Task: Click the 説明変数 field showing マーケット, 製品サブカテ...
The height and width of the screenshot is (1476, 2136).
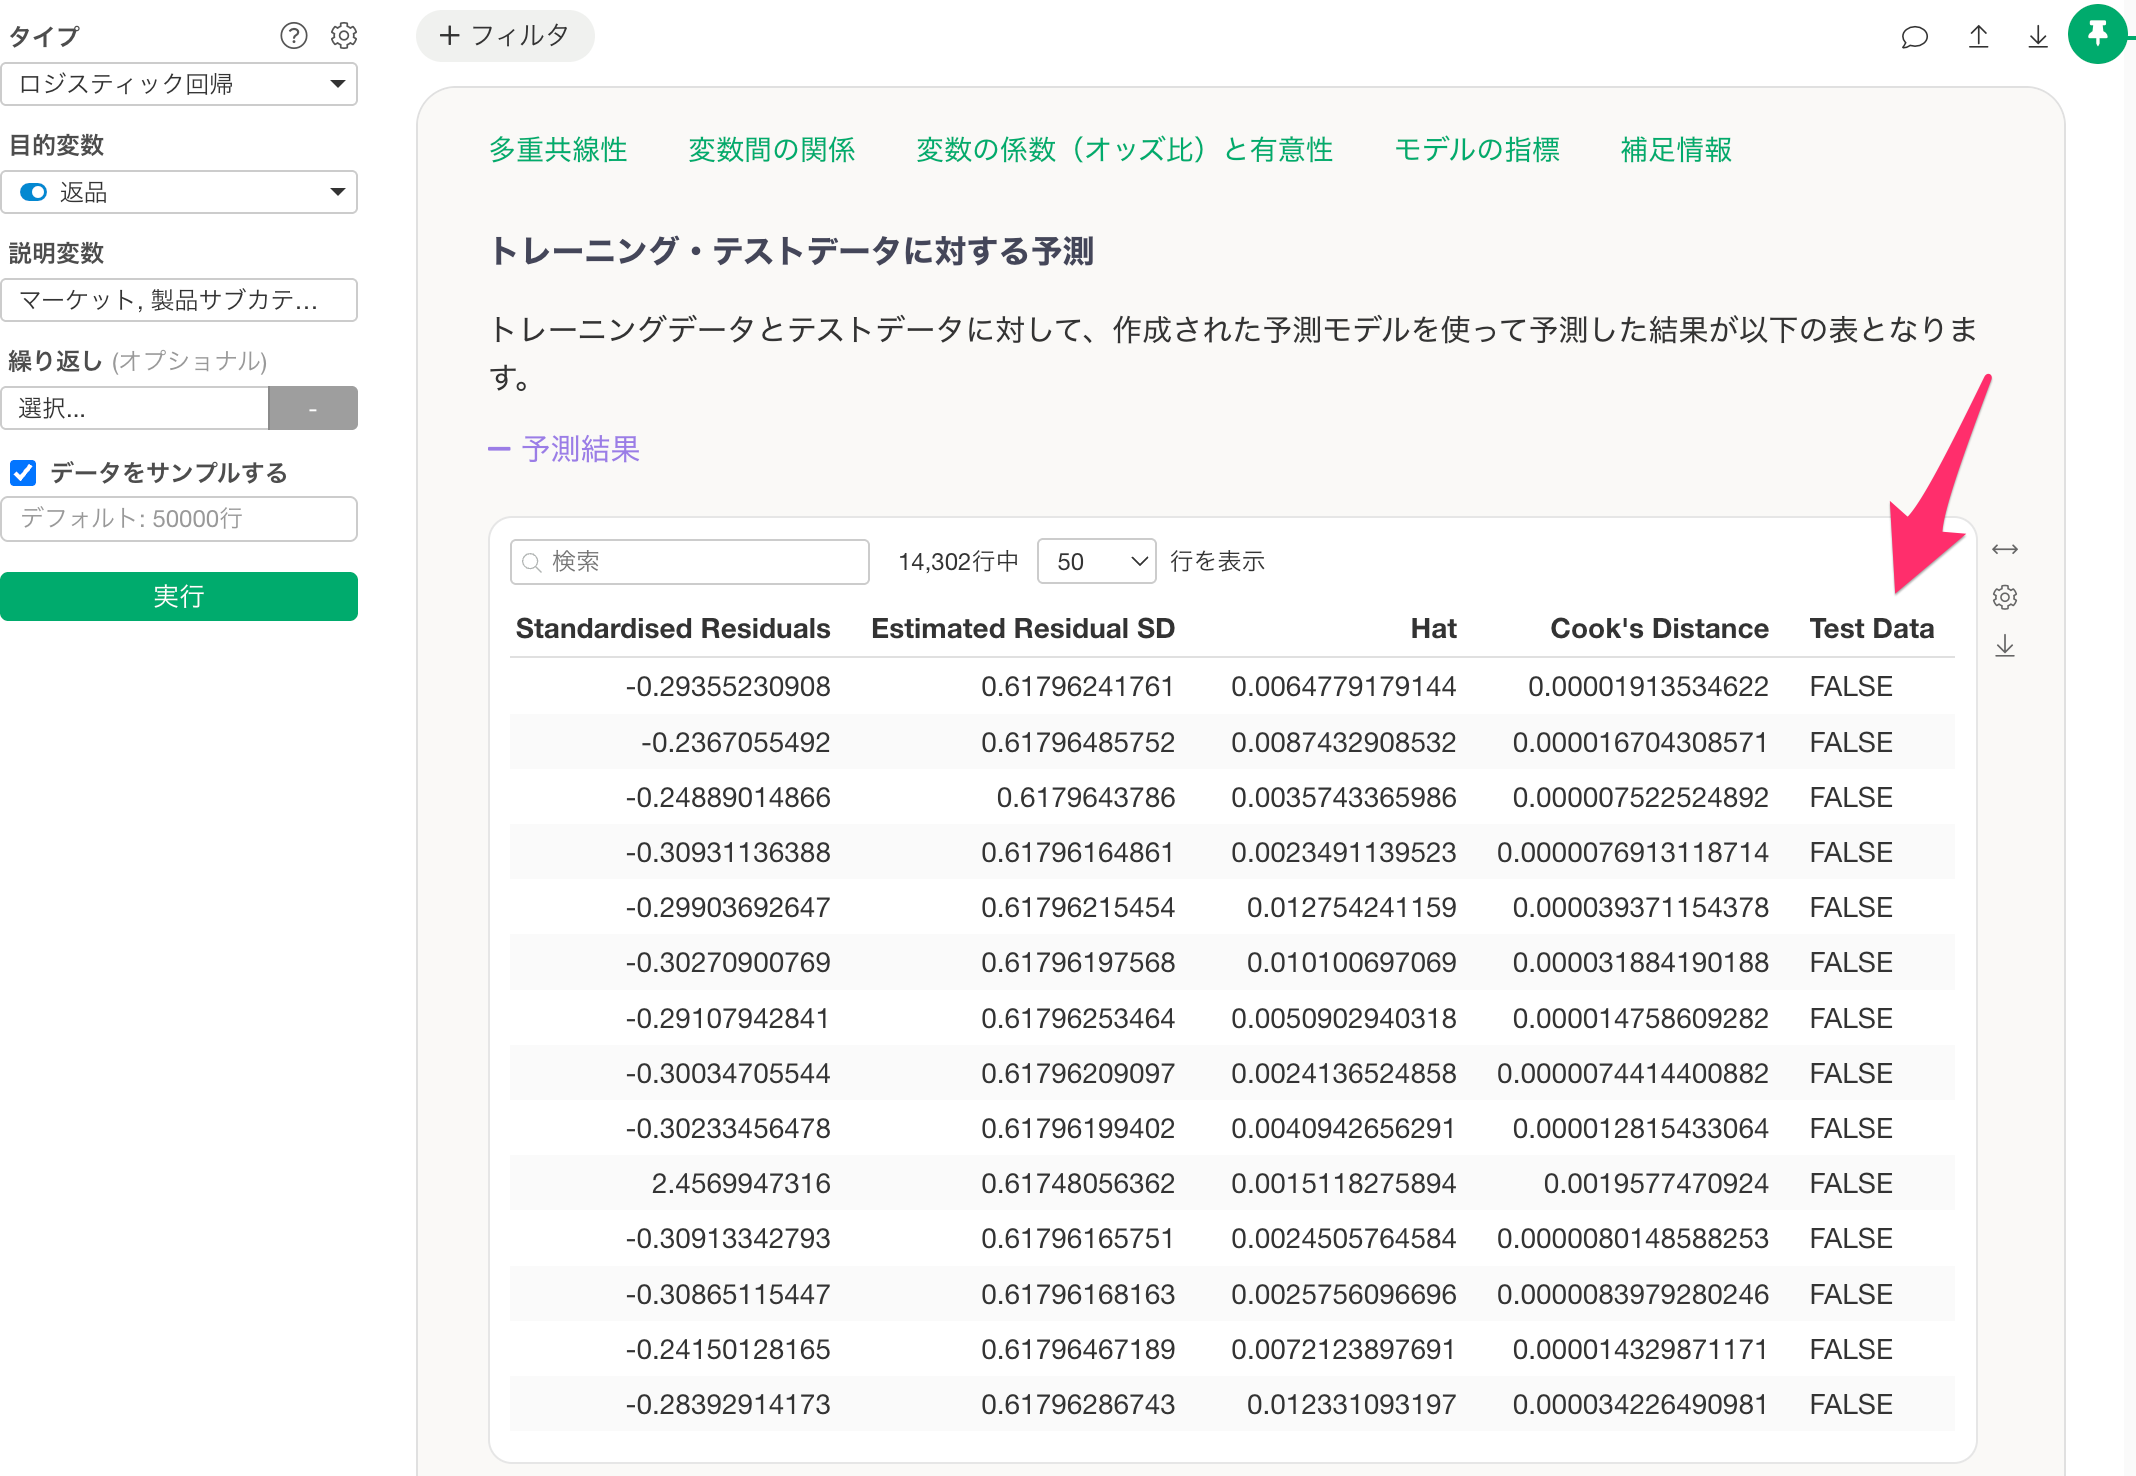Action: pos(179,300)
